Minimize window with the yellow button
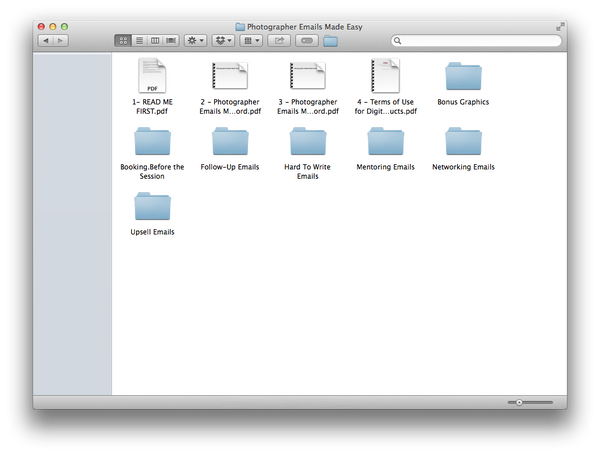 (53, 26)
